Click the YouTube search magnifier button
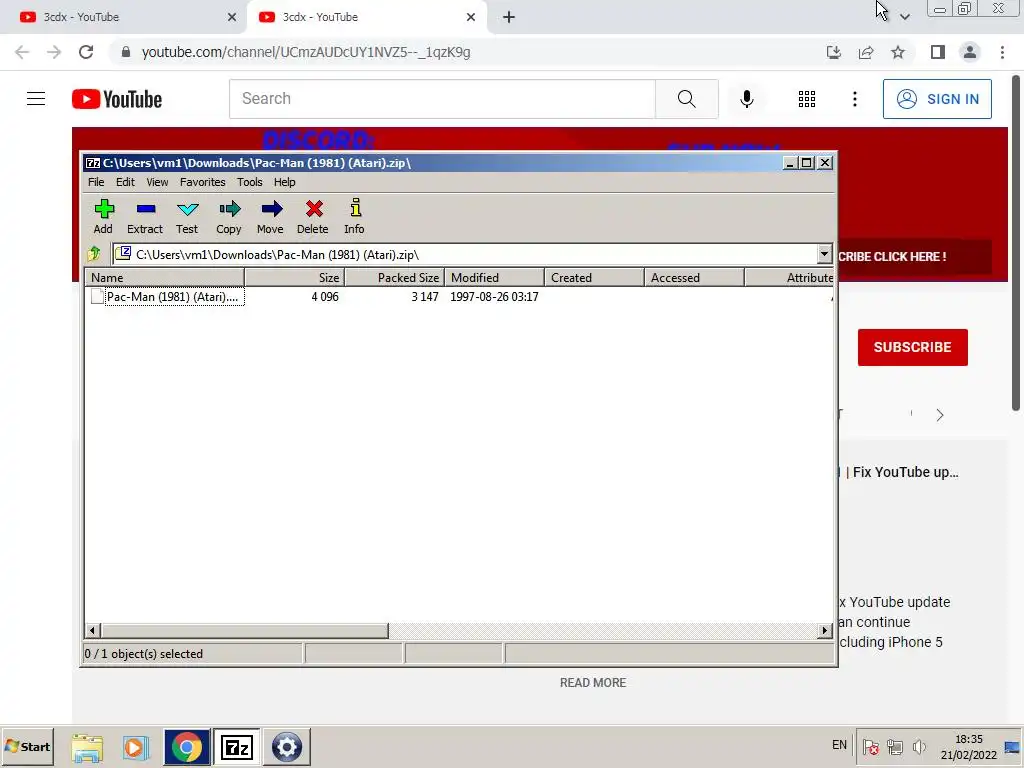 pos(686,99)
